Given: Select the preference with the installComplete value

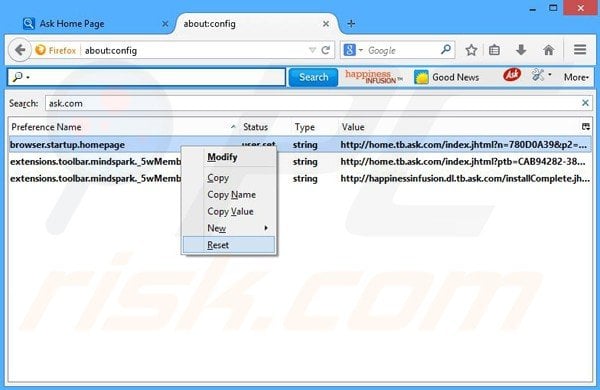Looking at the screenshot, I should pos(300,178).
